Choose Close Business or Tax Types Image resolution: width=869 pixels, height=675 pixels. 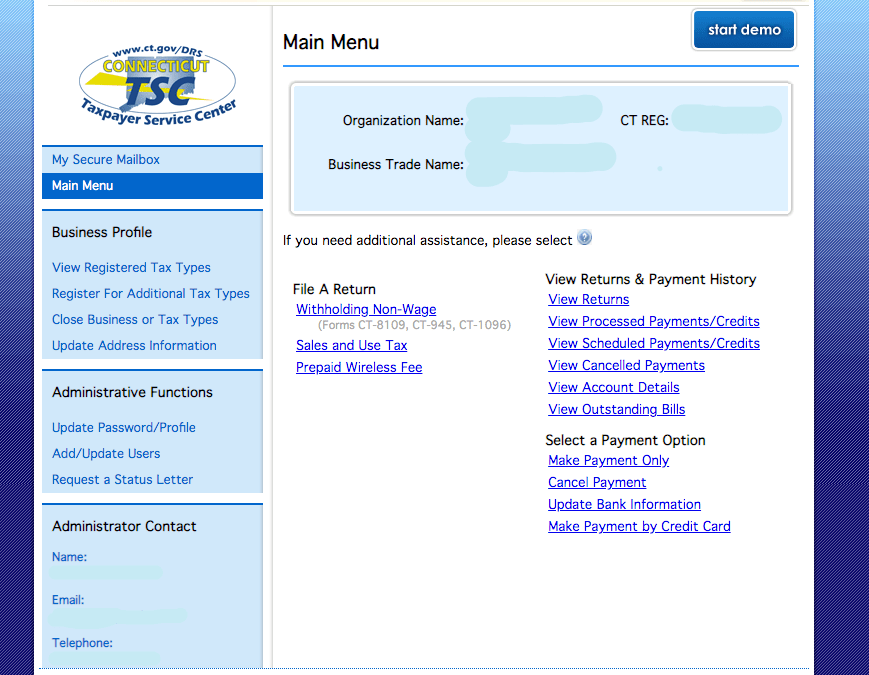point(135,320)
